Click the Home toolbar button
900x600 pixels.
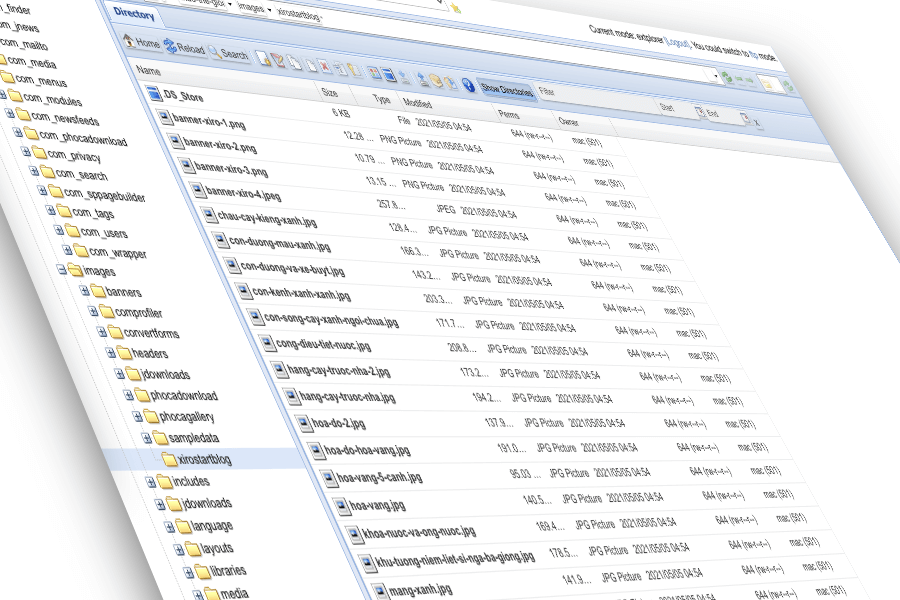click(x=141, y=42)
